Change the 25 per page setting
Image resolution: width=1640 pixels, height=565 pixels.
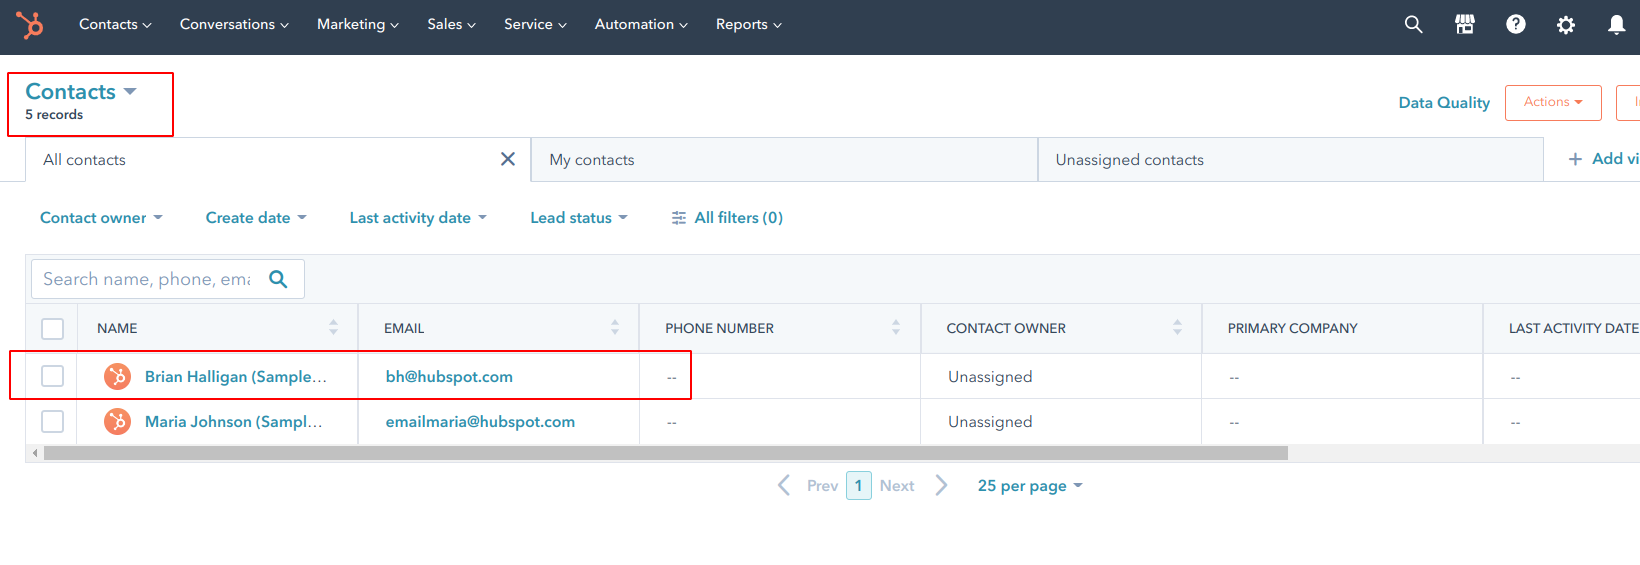[1030, 485]
